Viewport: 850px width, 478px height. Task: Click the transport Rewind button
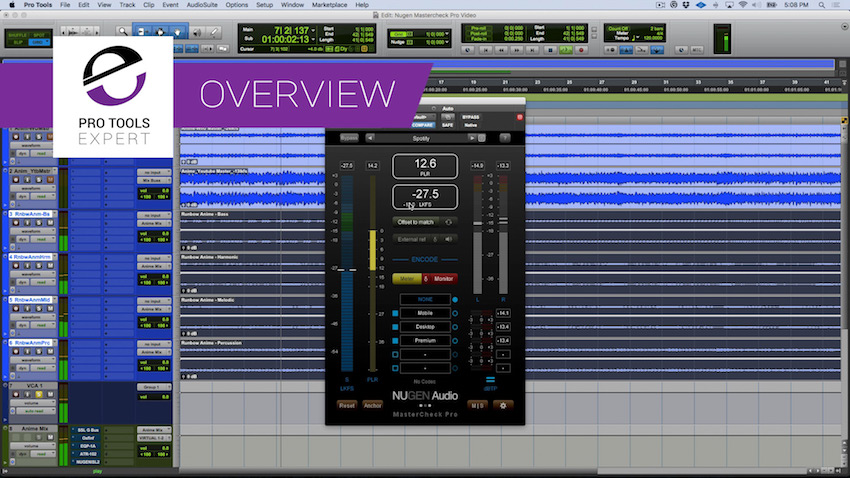[x=501, y=50]
